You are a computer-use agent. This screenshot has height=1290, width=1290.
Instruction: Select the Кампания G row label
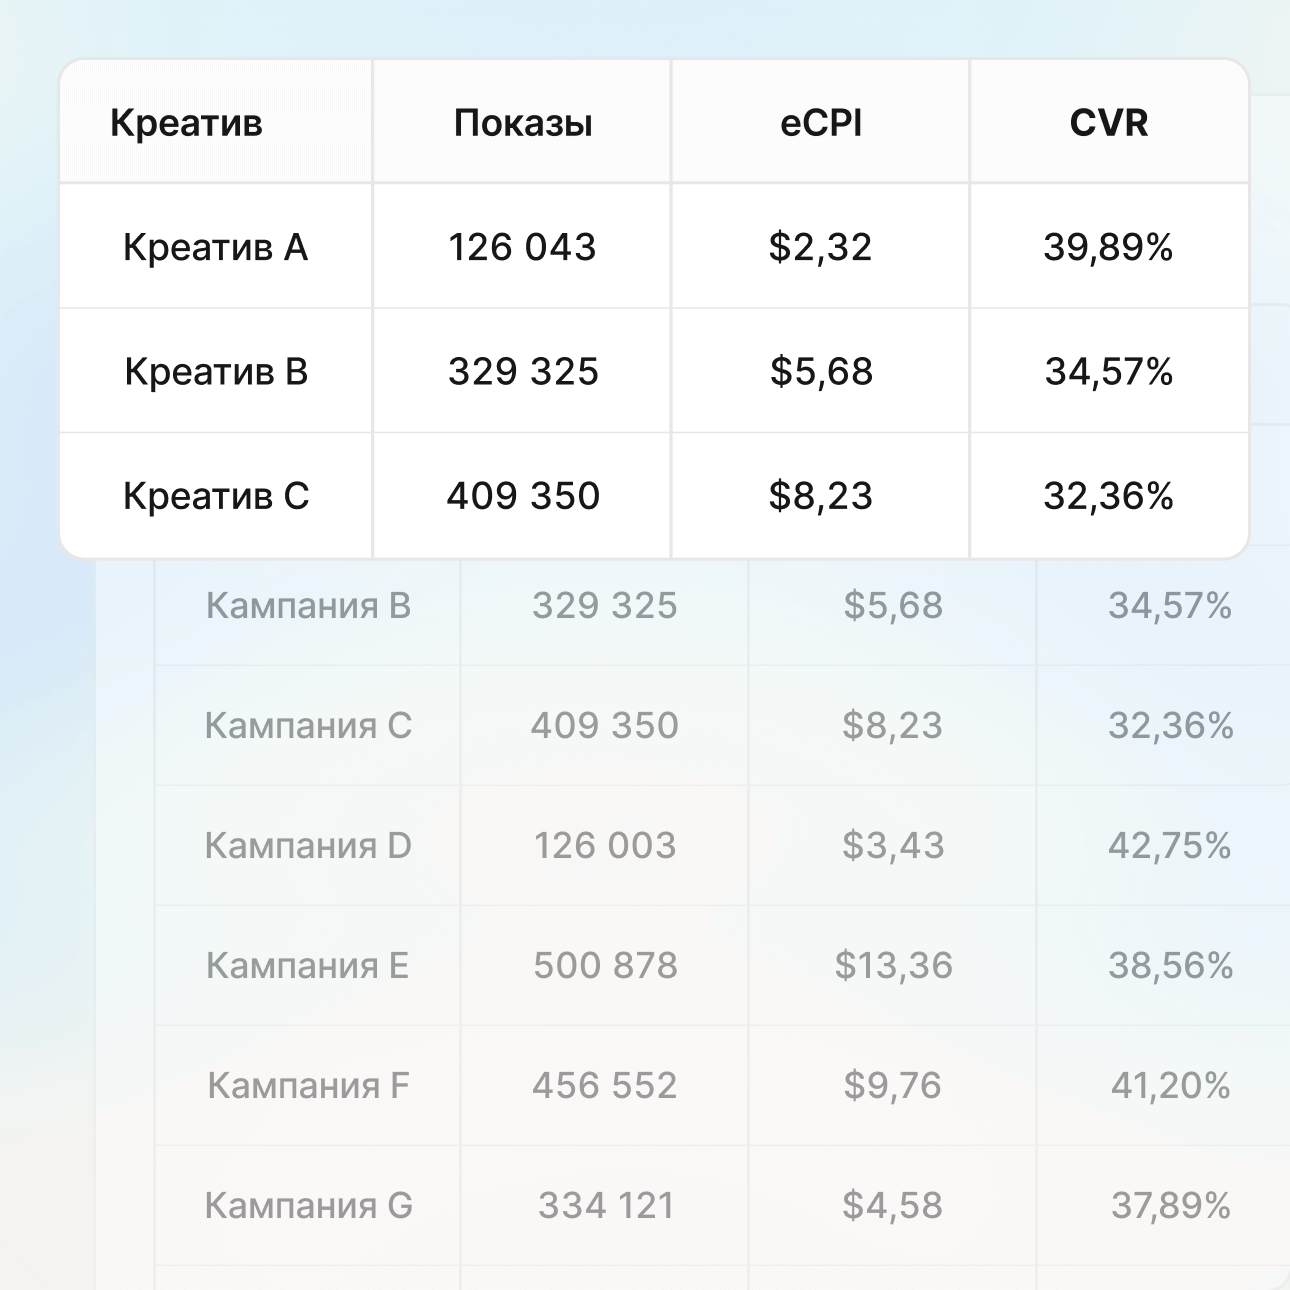pyautogui.click(x=308, y=1206)
